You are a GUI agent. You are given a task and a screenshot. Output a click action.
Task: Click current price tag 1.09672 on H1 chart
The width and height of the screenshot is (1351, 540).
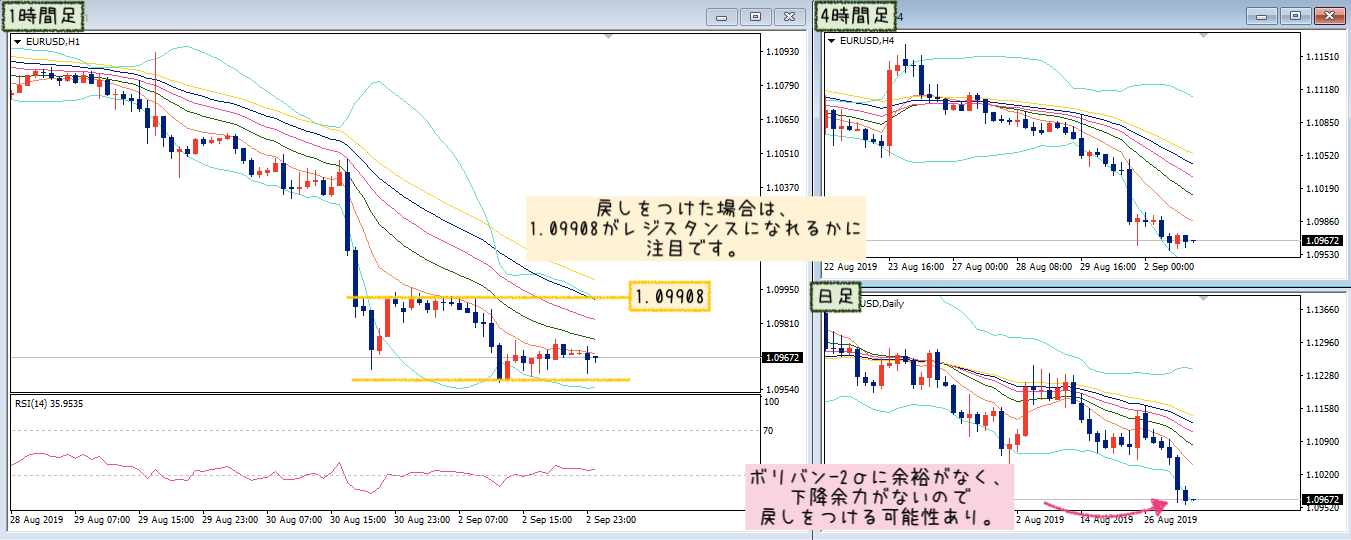coord(780,357)
